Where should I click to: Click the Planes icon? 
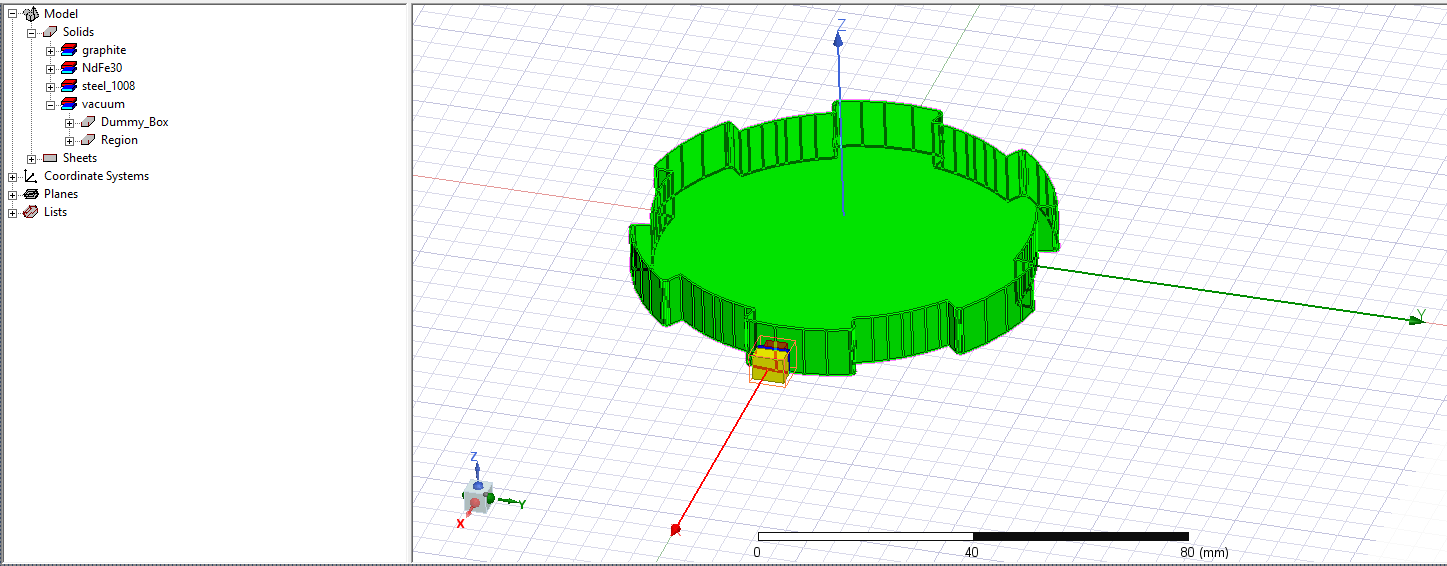[x=31, y=194]
